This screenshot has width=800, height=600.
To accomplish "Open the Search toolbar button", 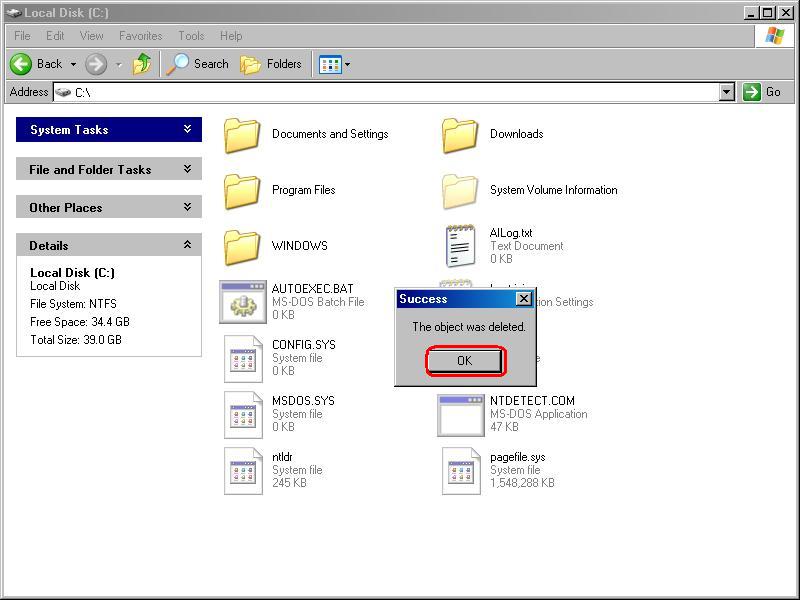I will 197,64.
